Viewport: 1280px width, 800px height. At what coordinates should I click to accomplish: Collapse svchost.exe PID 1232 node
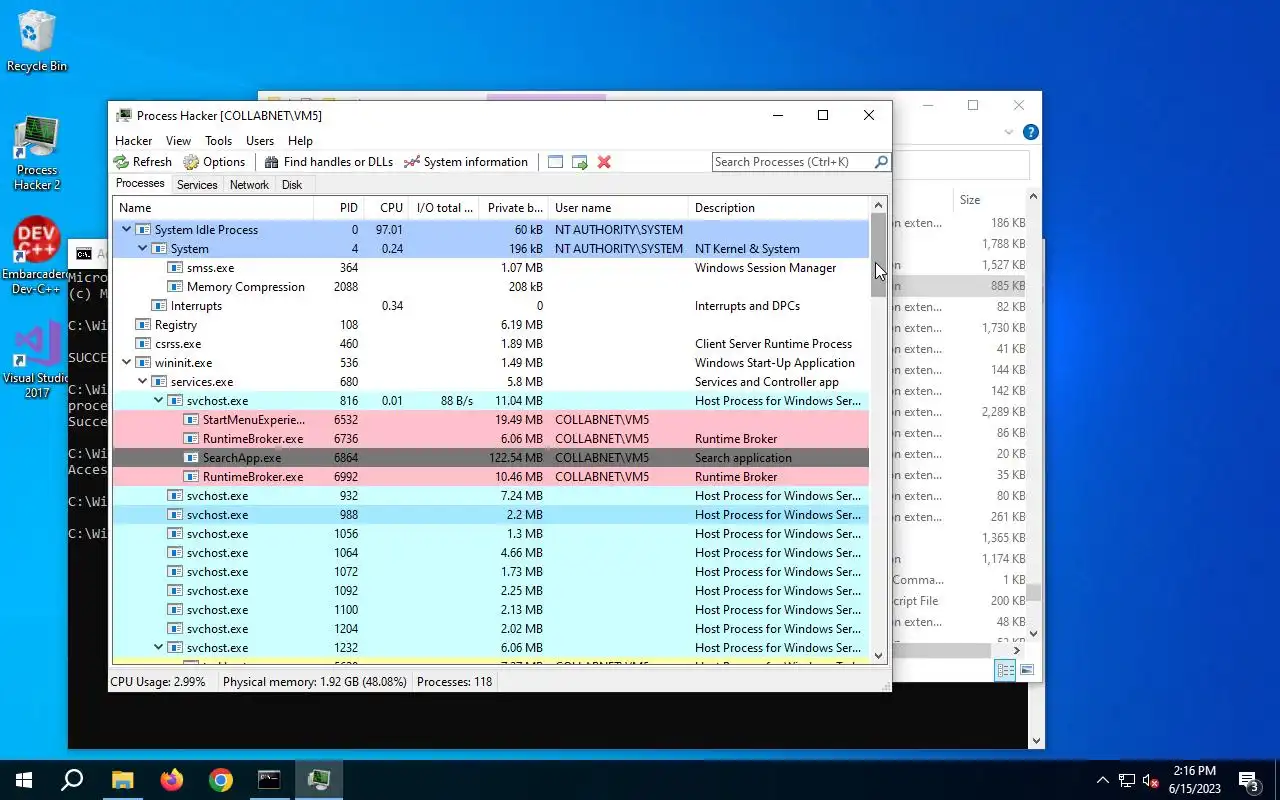tap(158, 648)
